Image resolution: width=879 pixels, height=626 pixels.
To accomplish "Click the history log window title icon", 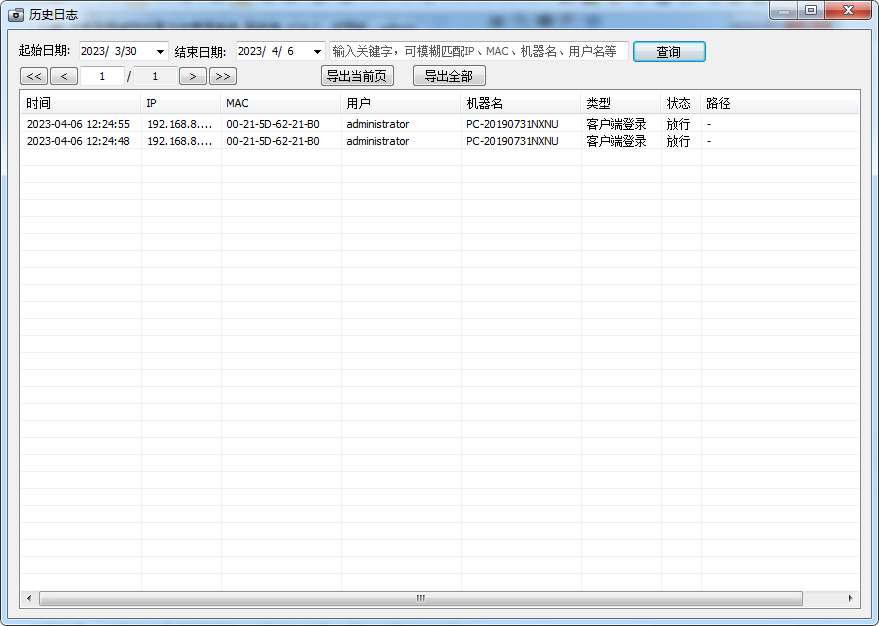I will point(16,14).
